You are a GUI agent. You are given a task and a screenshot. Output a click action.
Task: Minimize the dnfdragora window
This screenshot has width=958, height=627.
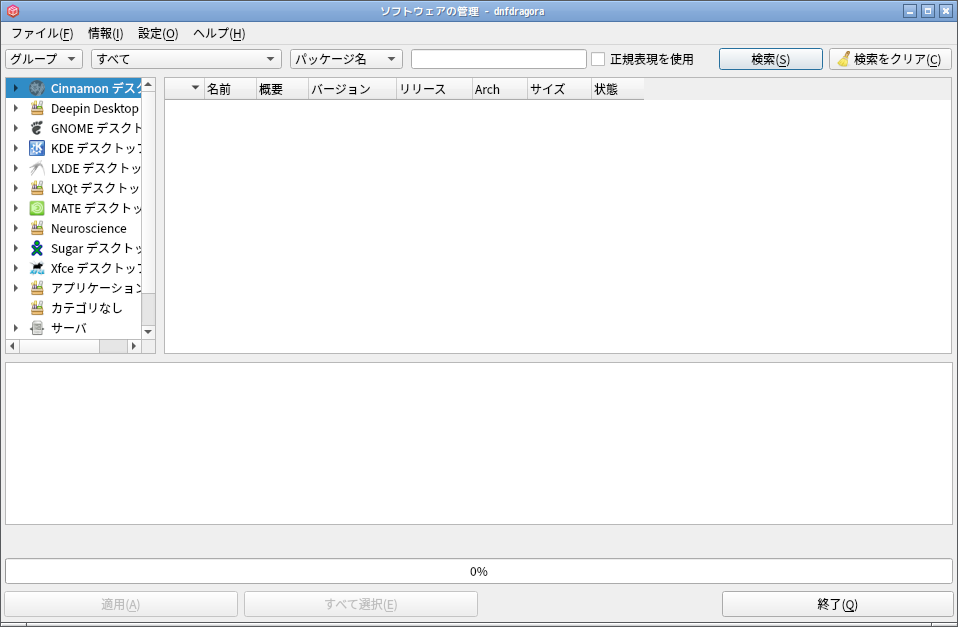[x=910, y=11]
